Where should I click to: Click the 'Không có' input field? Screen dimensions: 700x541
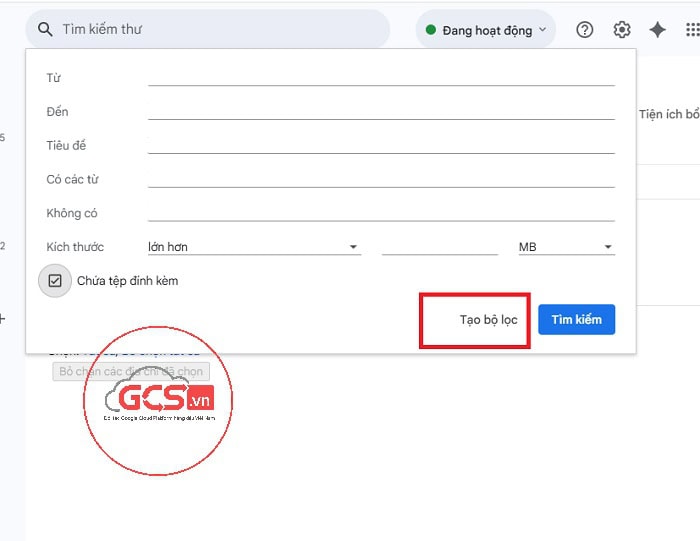point(381,213)
